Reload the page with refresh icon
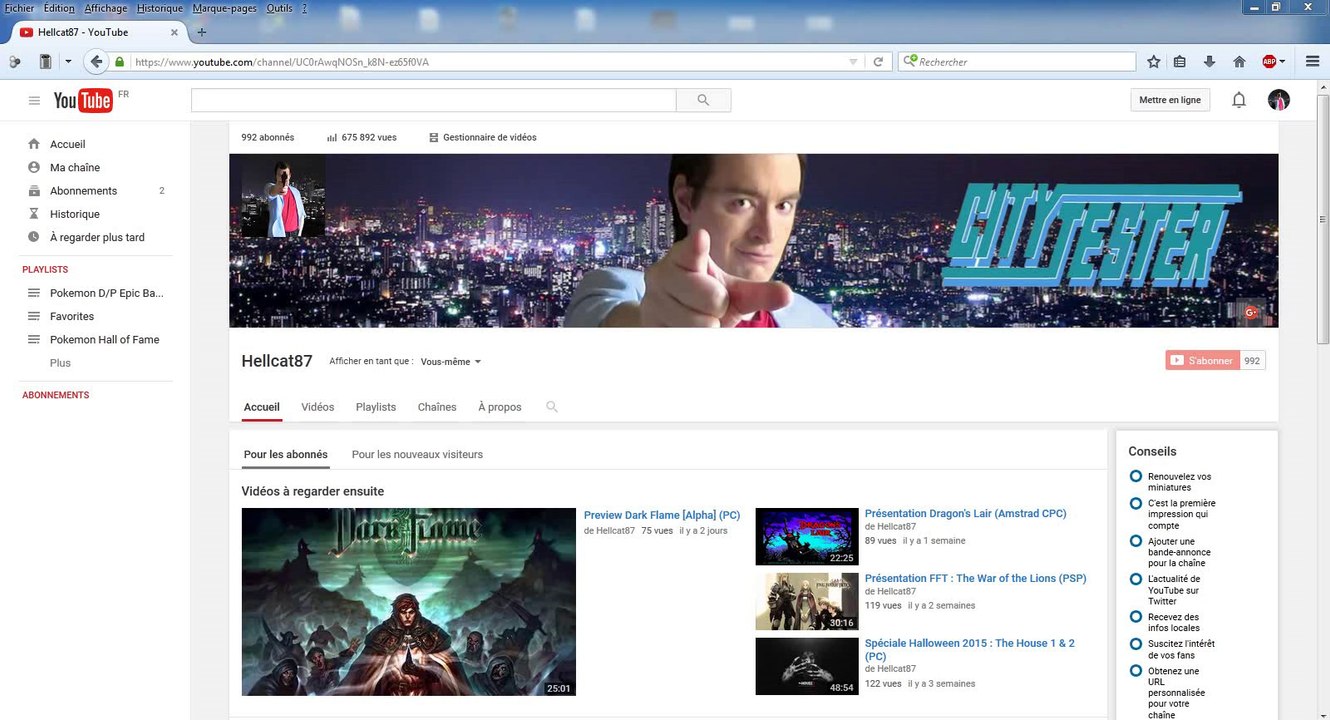Image resolution: width=1330 pixels, height=720 pixels. 878,61
